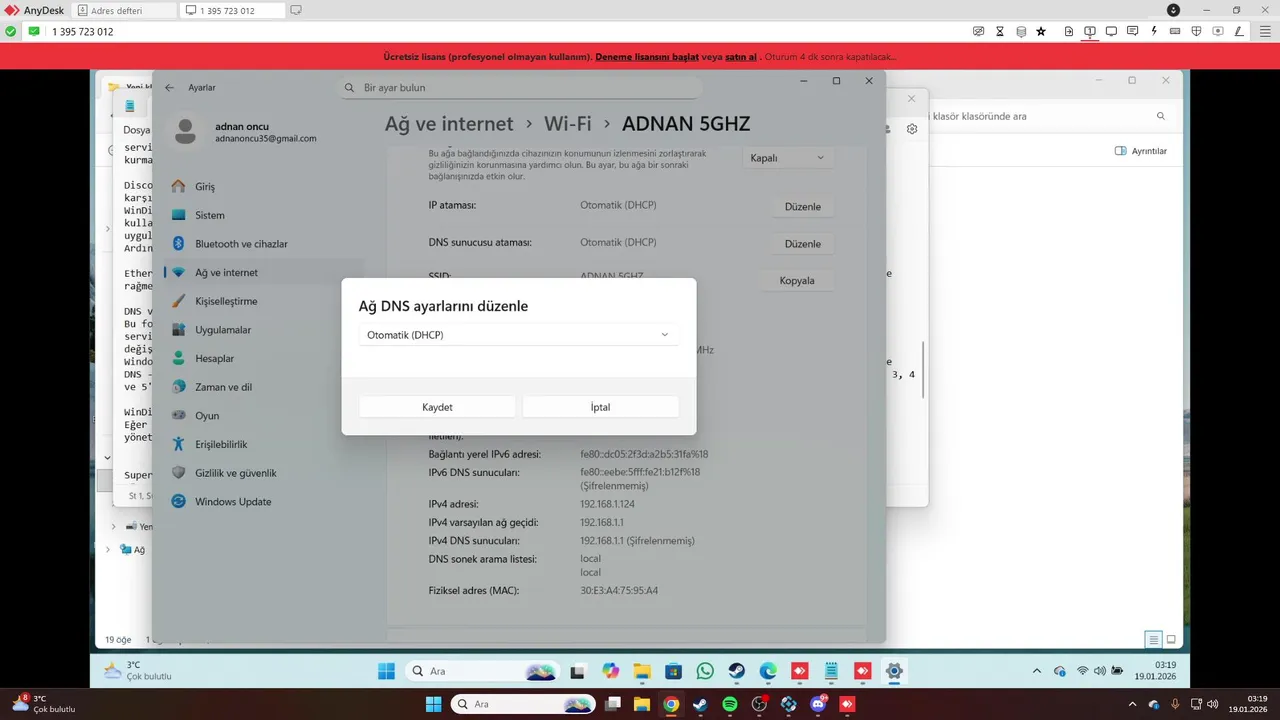Click AnyDesk session timer hourglass icon

(1000, 31)
